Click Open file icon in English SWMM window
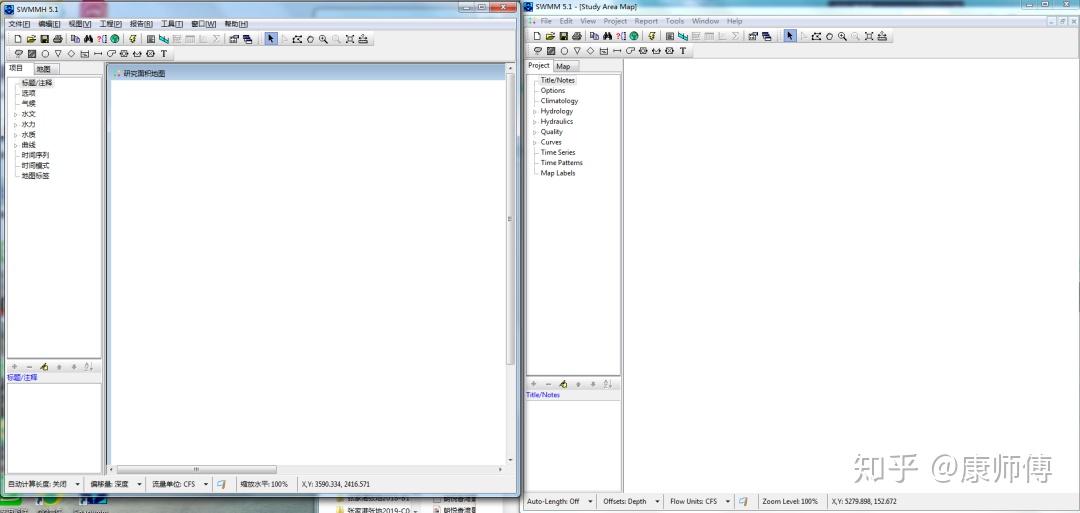This screenshot has height=513, width=1080. [x=550, y=36]
